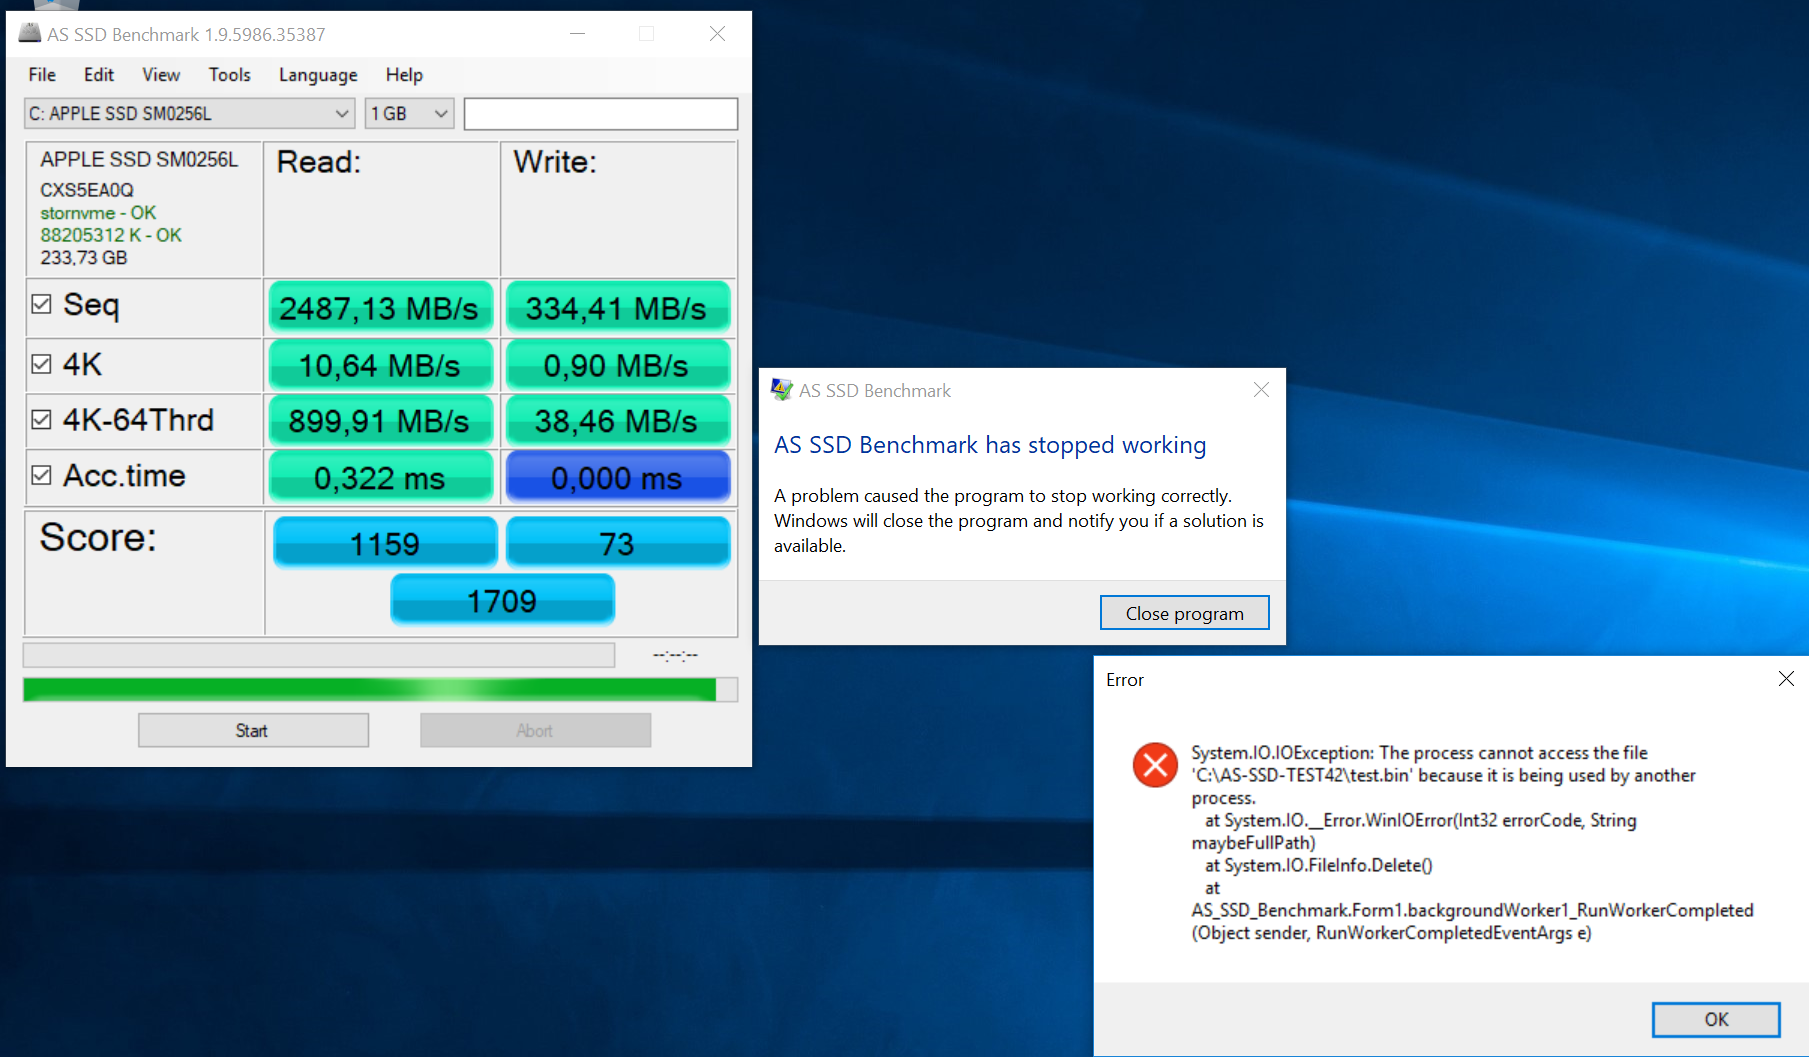Image resolution: width=1809 pixels, height=1057 pixels.
Task: Click the empty current-test progress bar
Action: pos(319,655)
